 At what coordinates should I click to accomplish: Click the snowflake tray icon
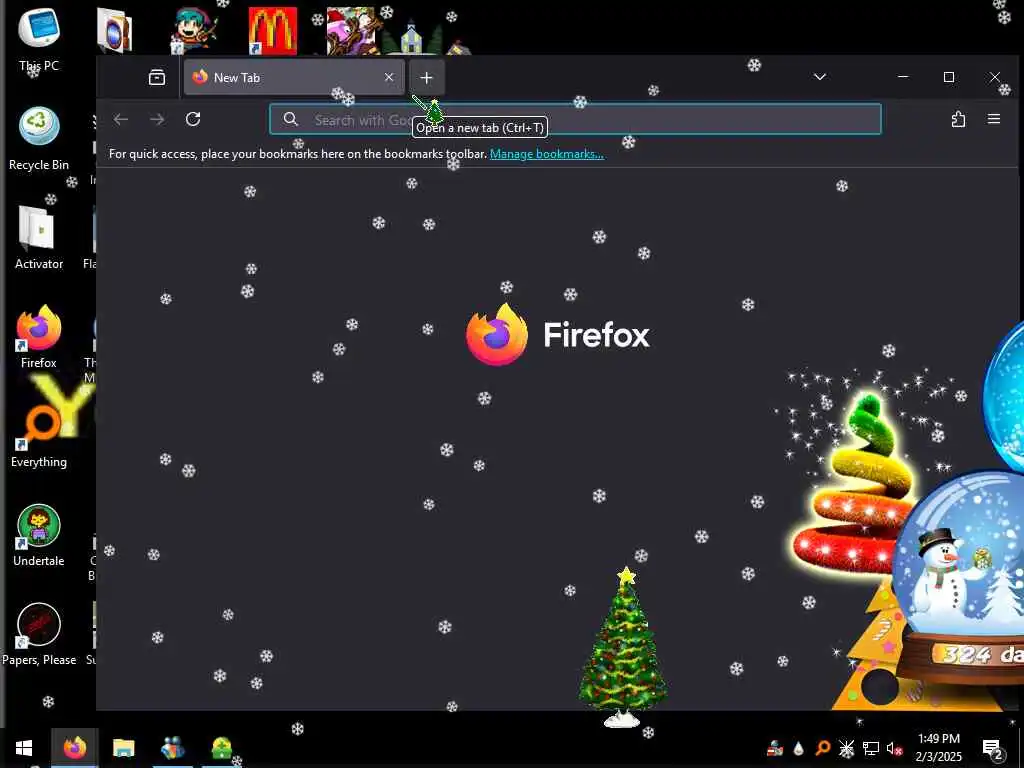pyautogui.click(x=846, y=748)
